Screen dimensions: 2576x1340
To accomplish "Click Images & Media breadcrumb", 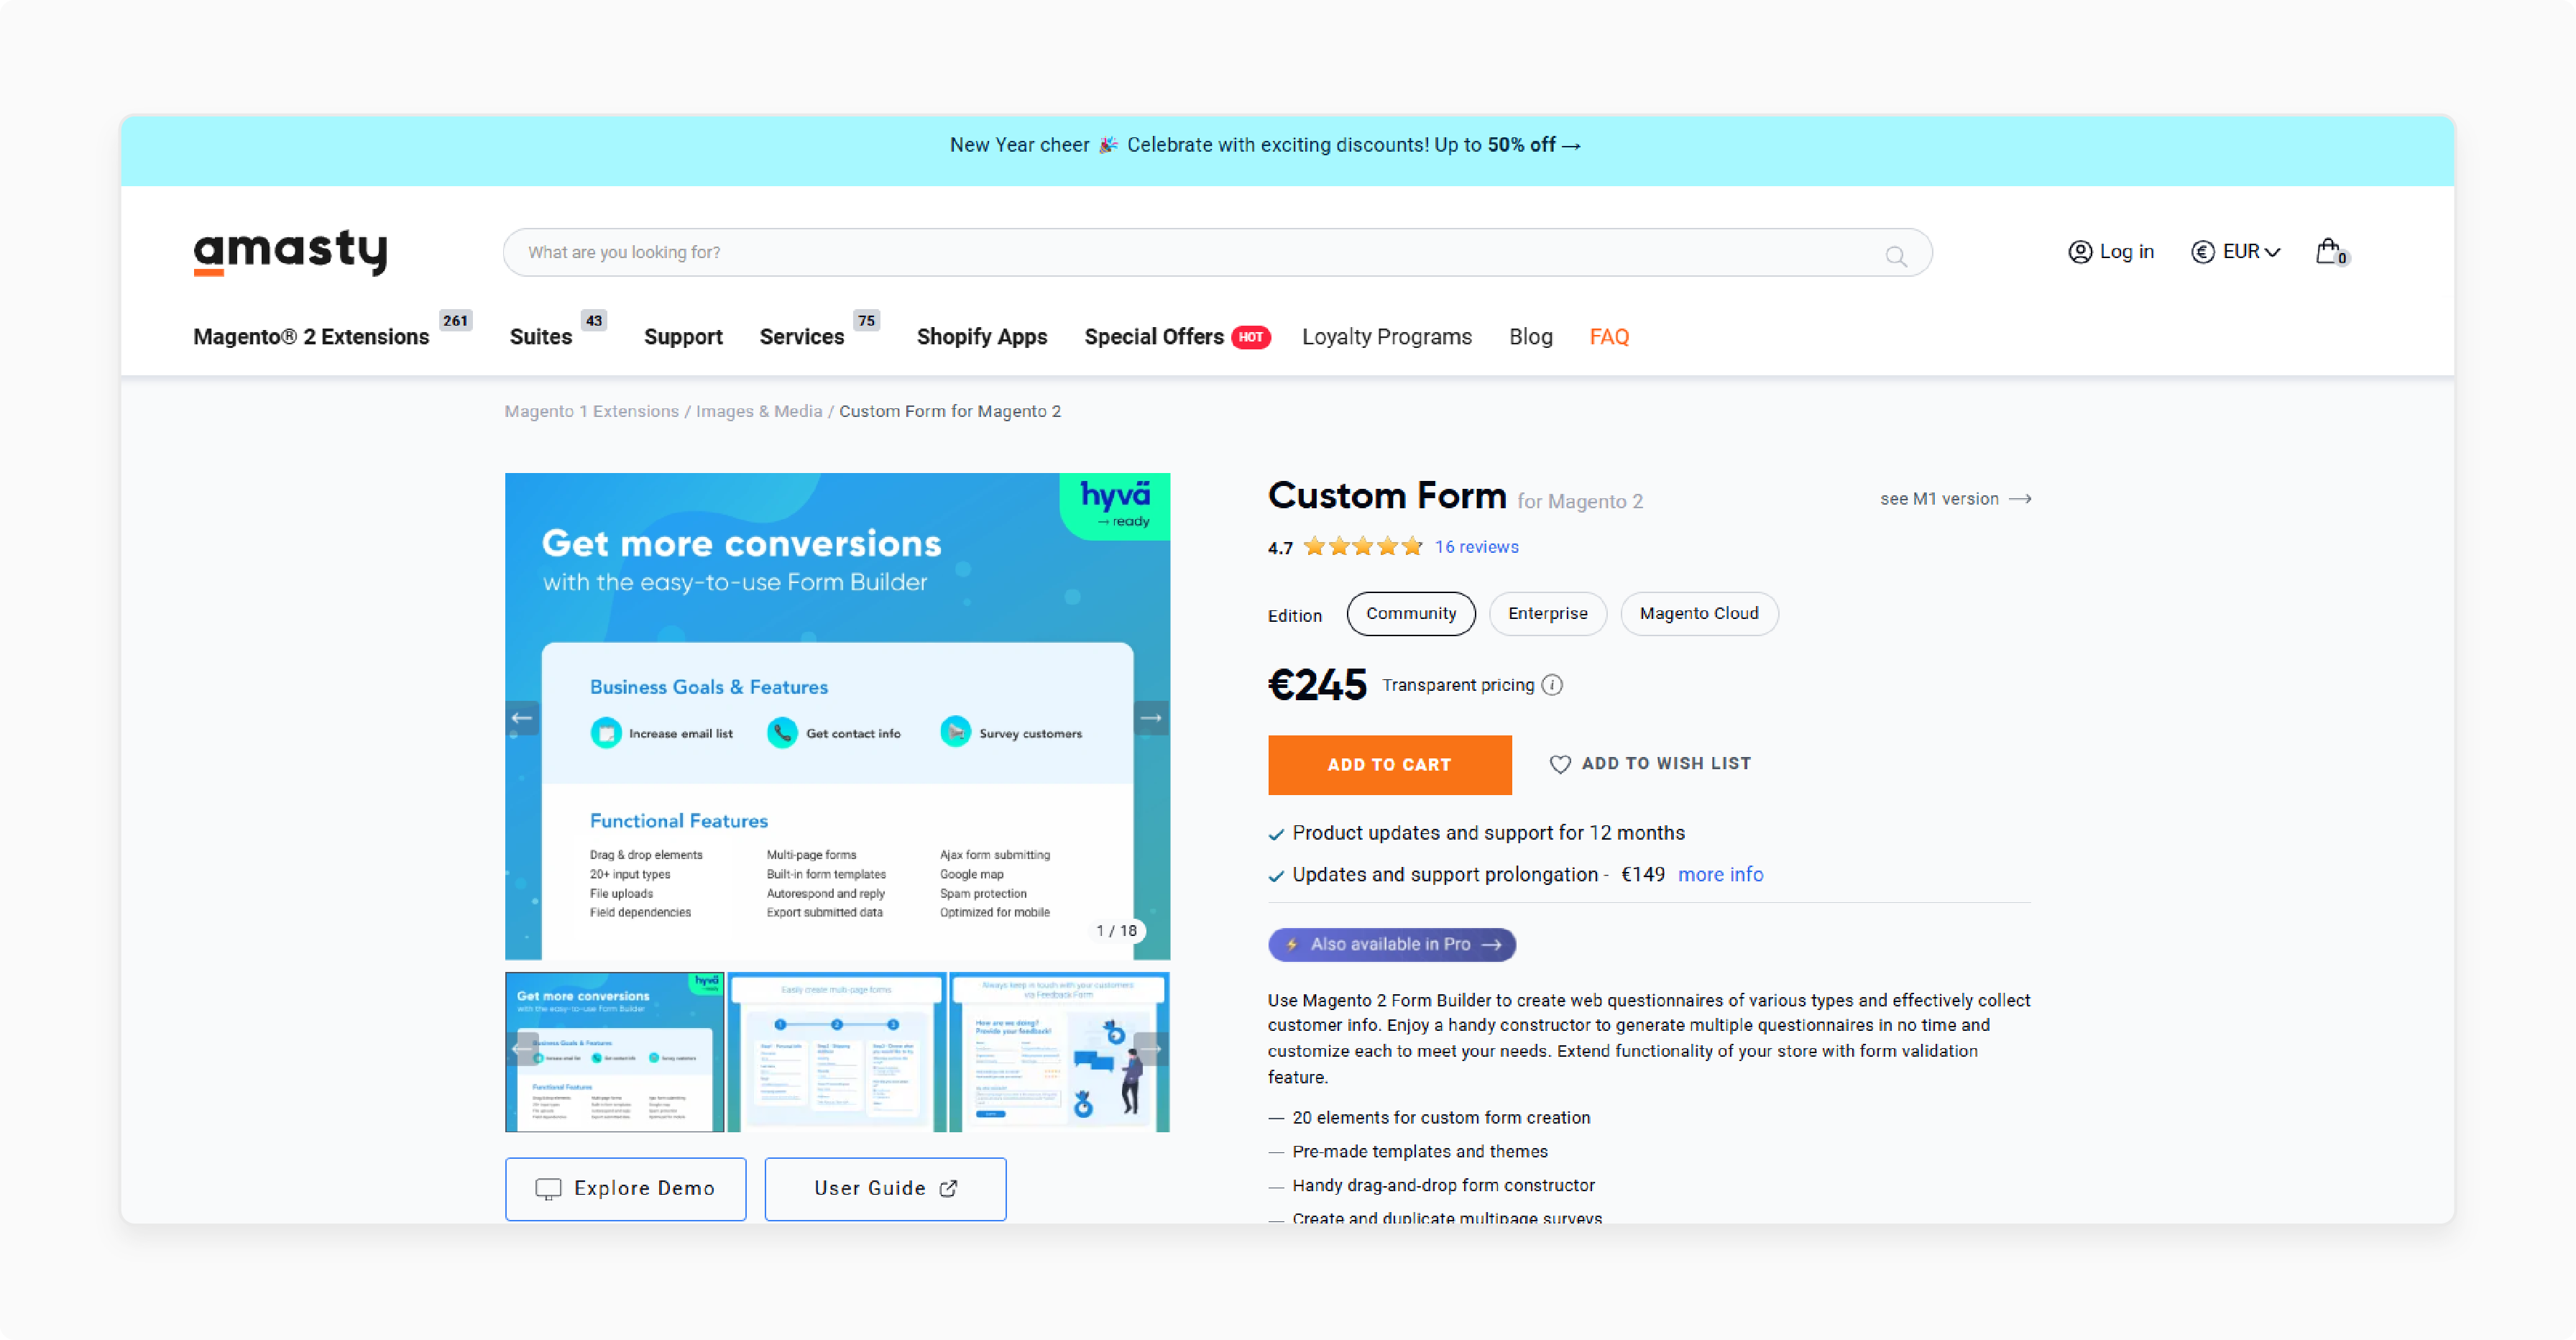I will (759, 411).
